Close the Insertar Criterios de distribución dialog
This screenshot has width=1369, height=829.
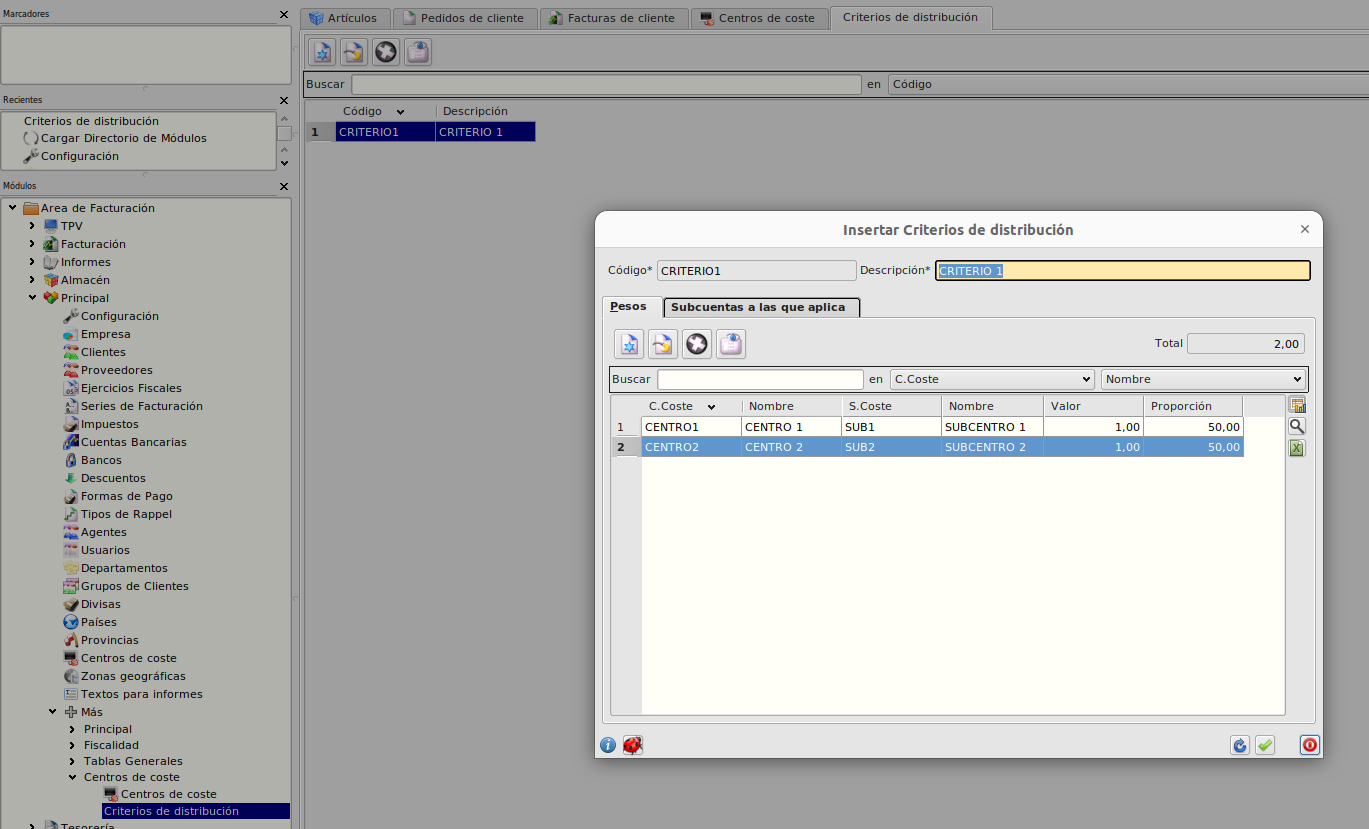[x=1304, y=229]
